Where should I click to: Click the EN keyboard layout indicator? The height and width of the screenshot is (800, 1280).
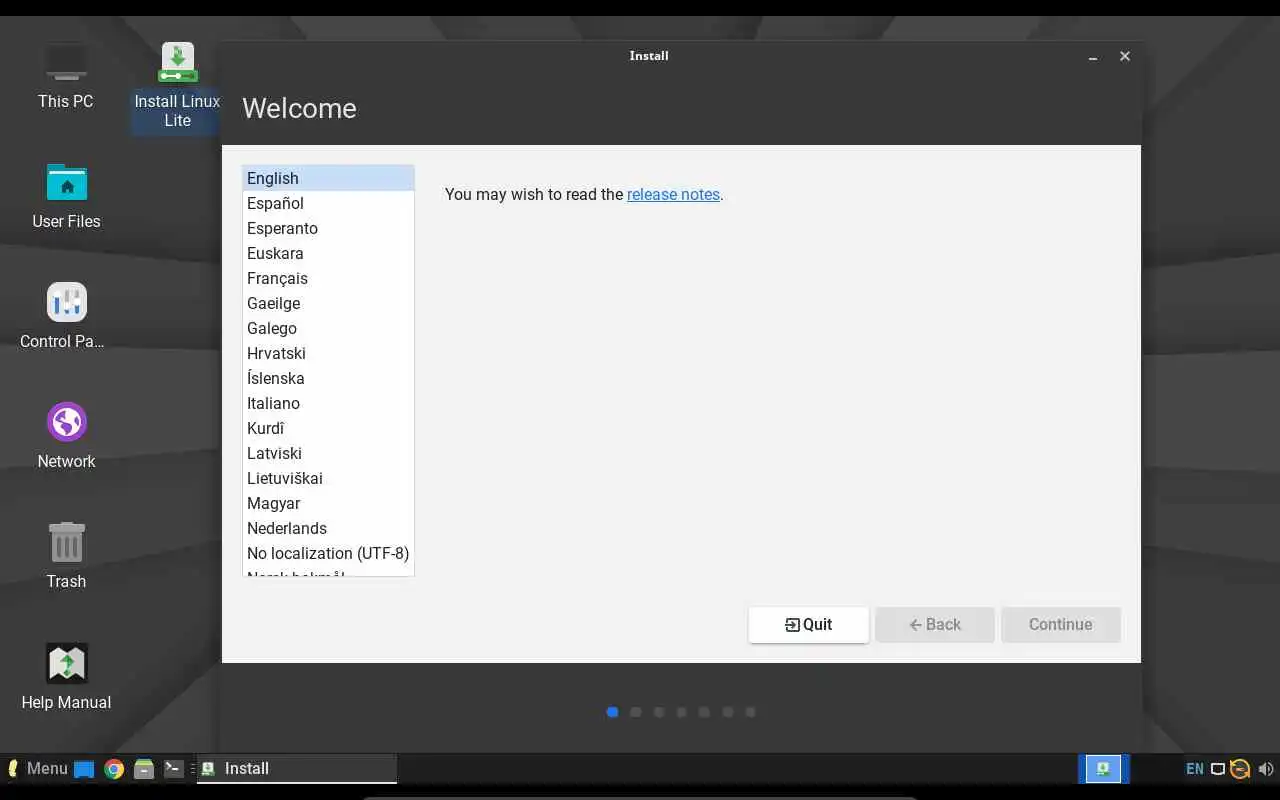pyautogui.click(x=1194, y=769)
